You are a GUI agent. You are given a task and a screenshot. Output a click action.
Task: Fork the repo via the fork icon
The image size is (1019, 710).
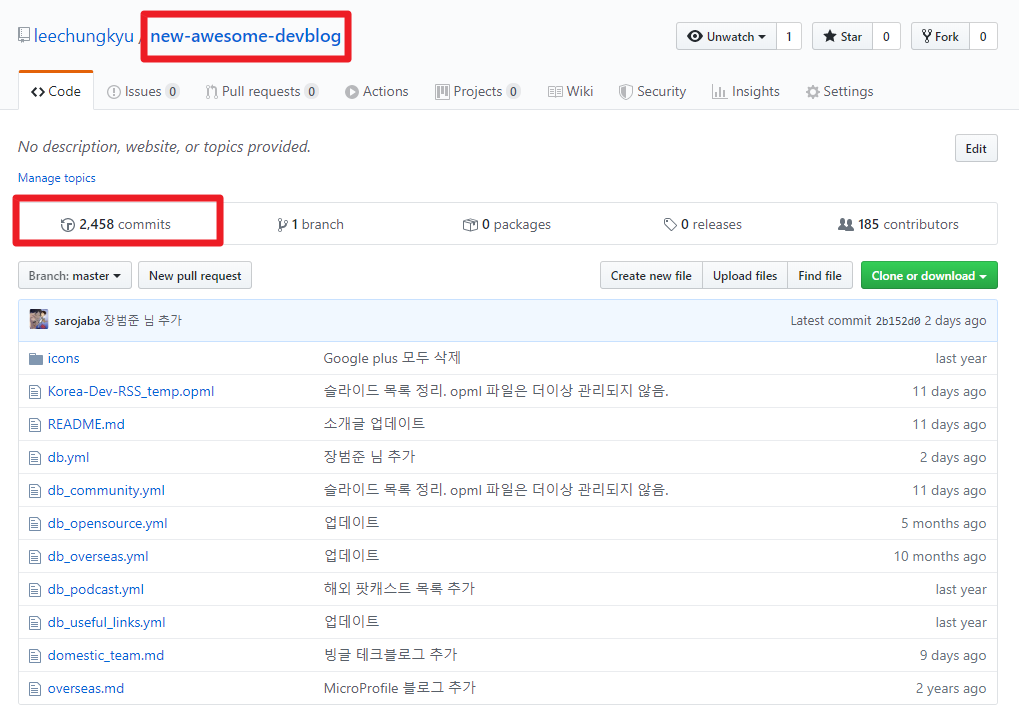tap(926, 36)
